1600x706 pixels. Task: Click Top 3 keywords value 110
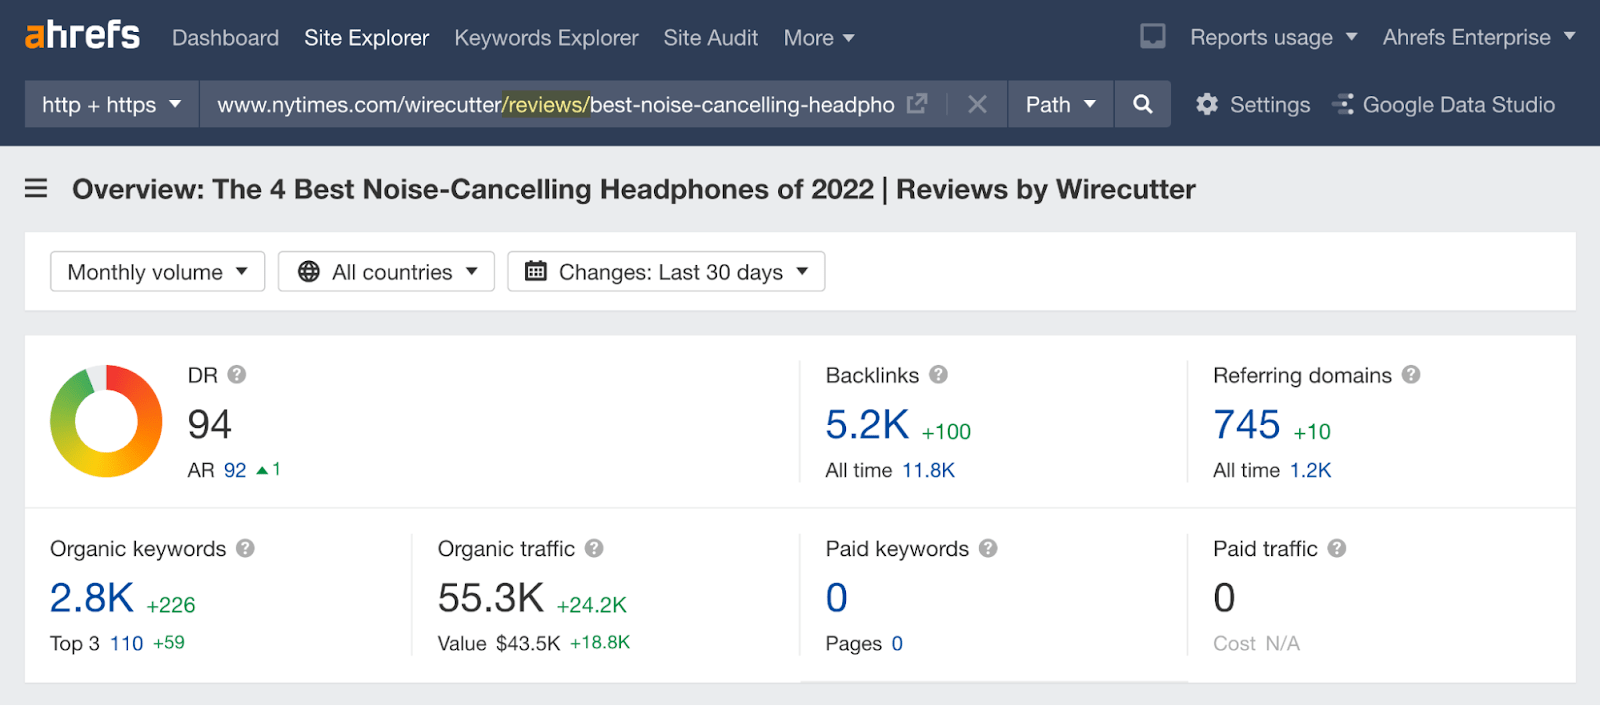(126, 643)
